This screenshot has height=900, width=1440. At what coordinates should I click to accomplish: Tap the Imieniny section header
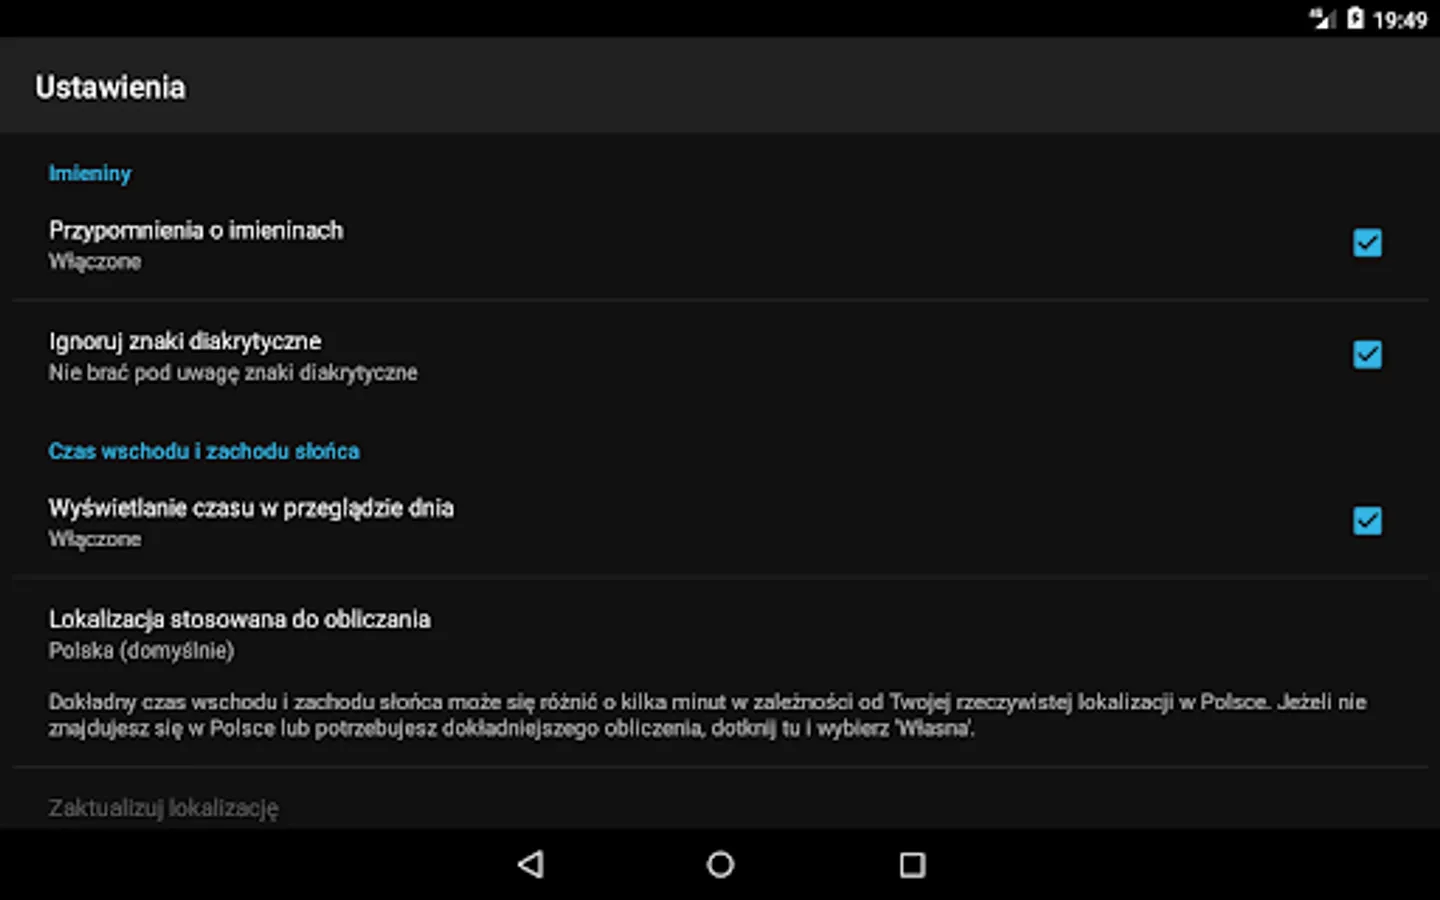pyautogui.click(x=90, y=173)
